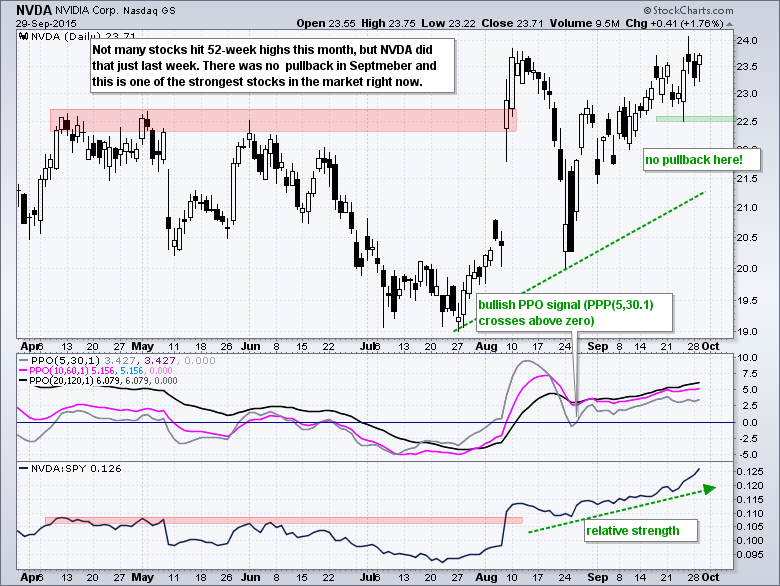Image resolution: width=780 pixels, height=586 pixels.
Task: Click the small triangle after Chg percentage
Action: coord(729,24)
